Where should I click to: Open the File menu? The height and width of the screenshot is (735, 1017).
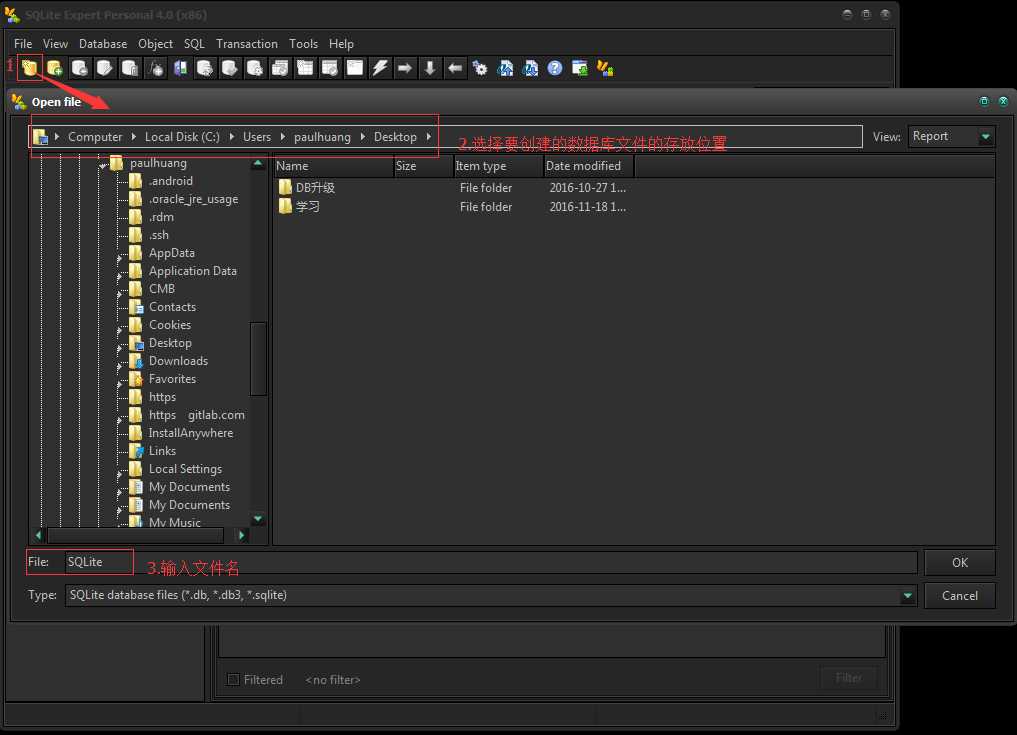click(x=23, y=43)
